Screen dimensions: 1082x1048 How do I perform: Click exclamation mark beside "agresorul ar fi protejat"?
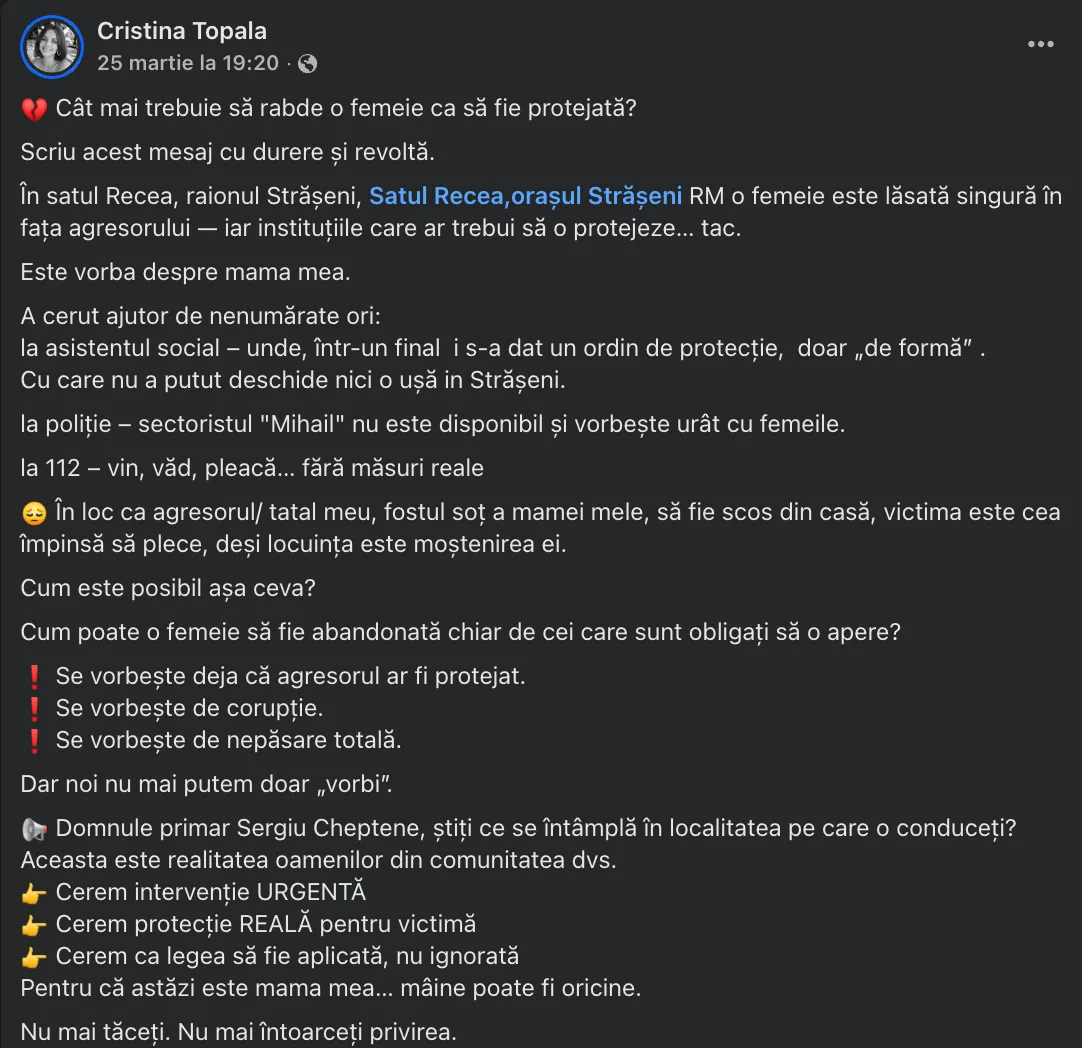(x=33, y=677)
